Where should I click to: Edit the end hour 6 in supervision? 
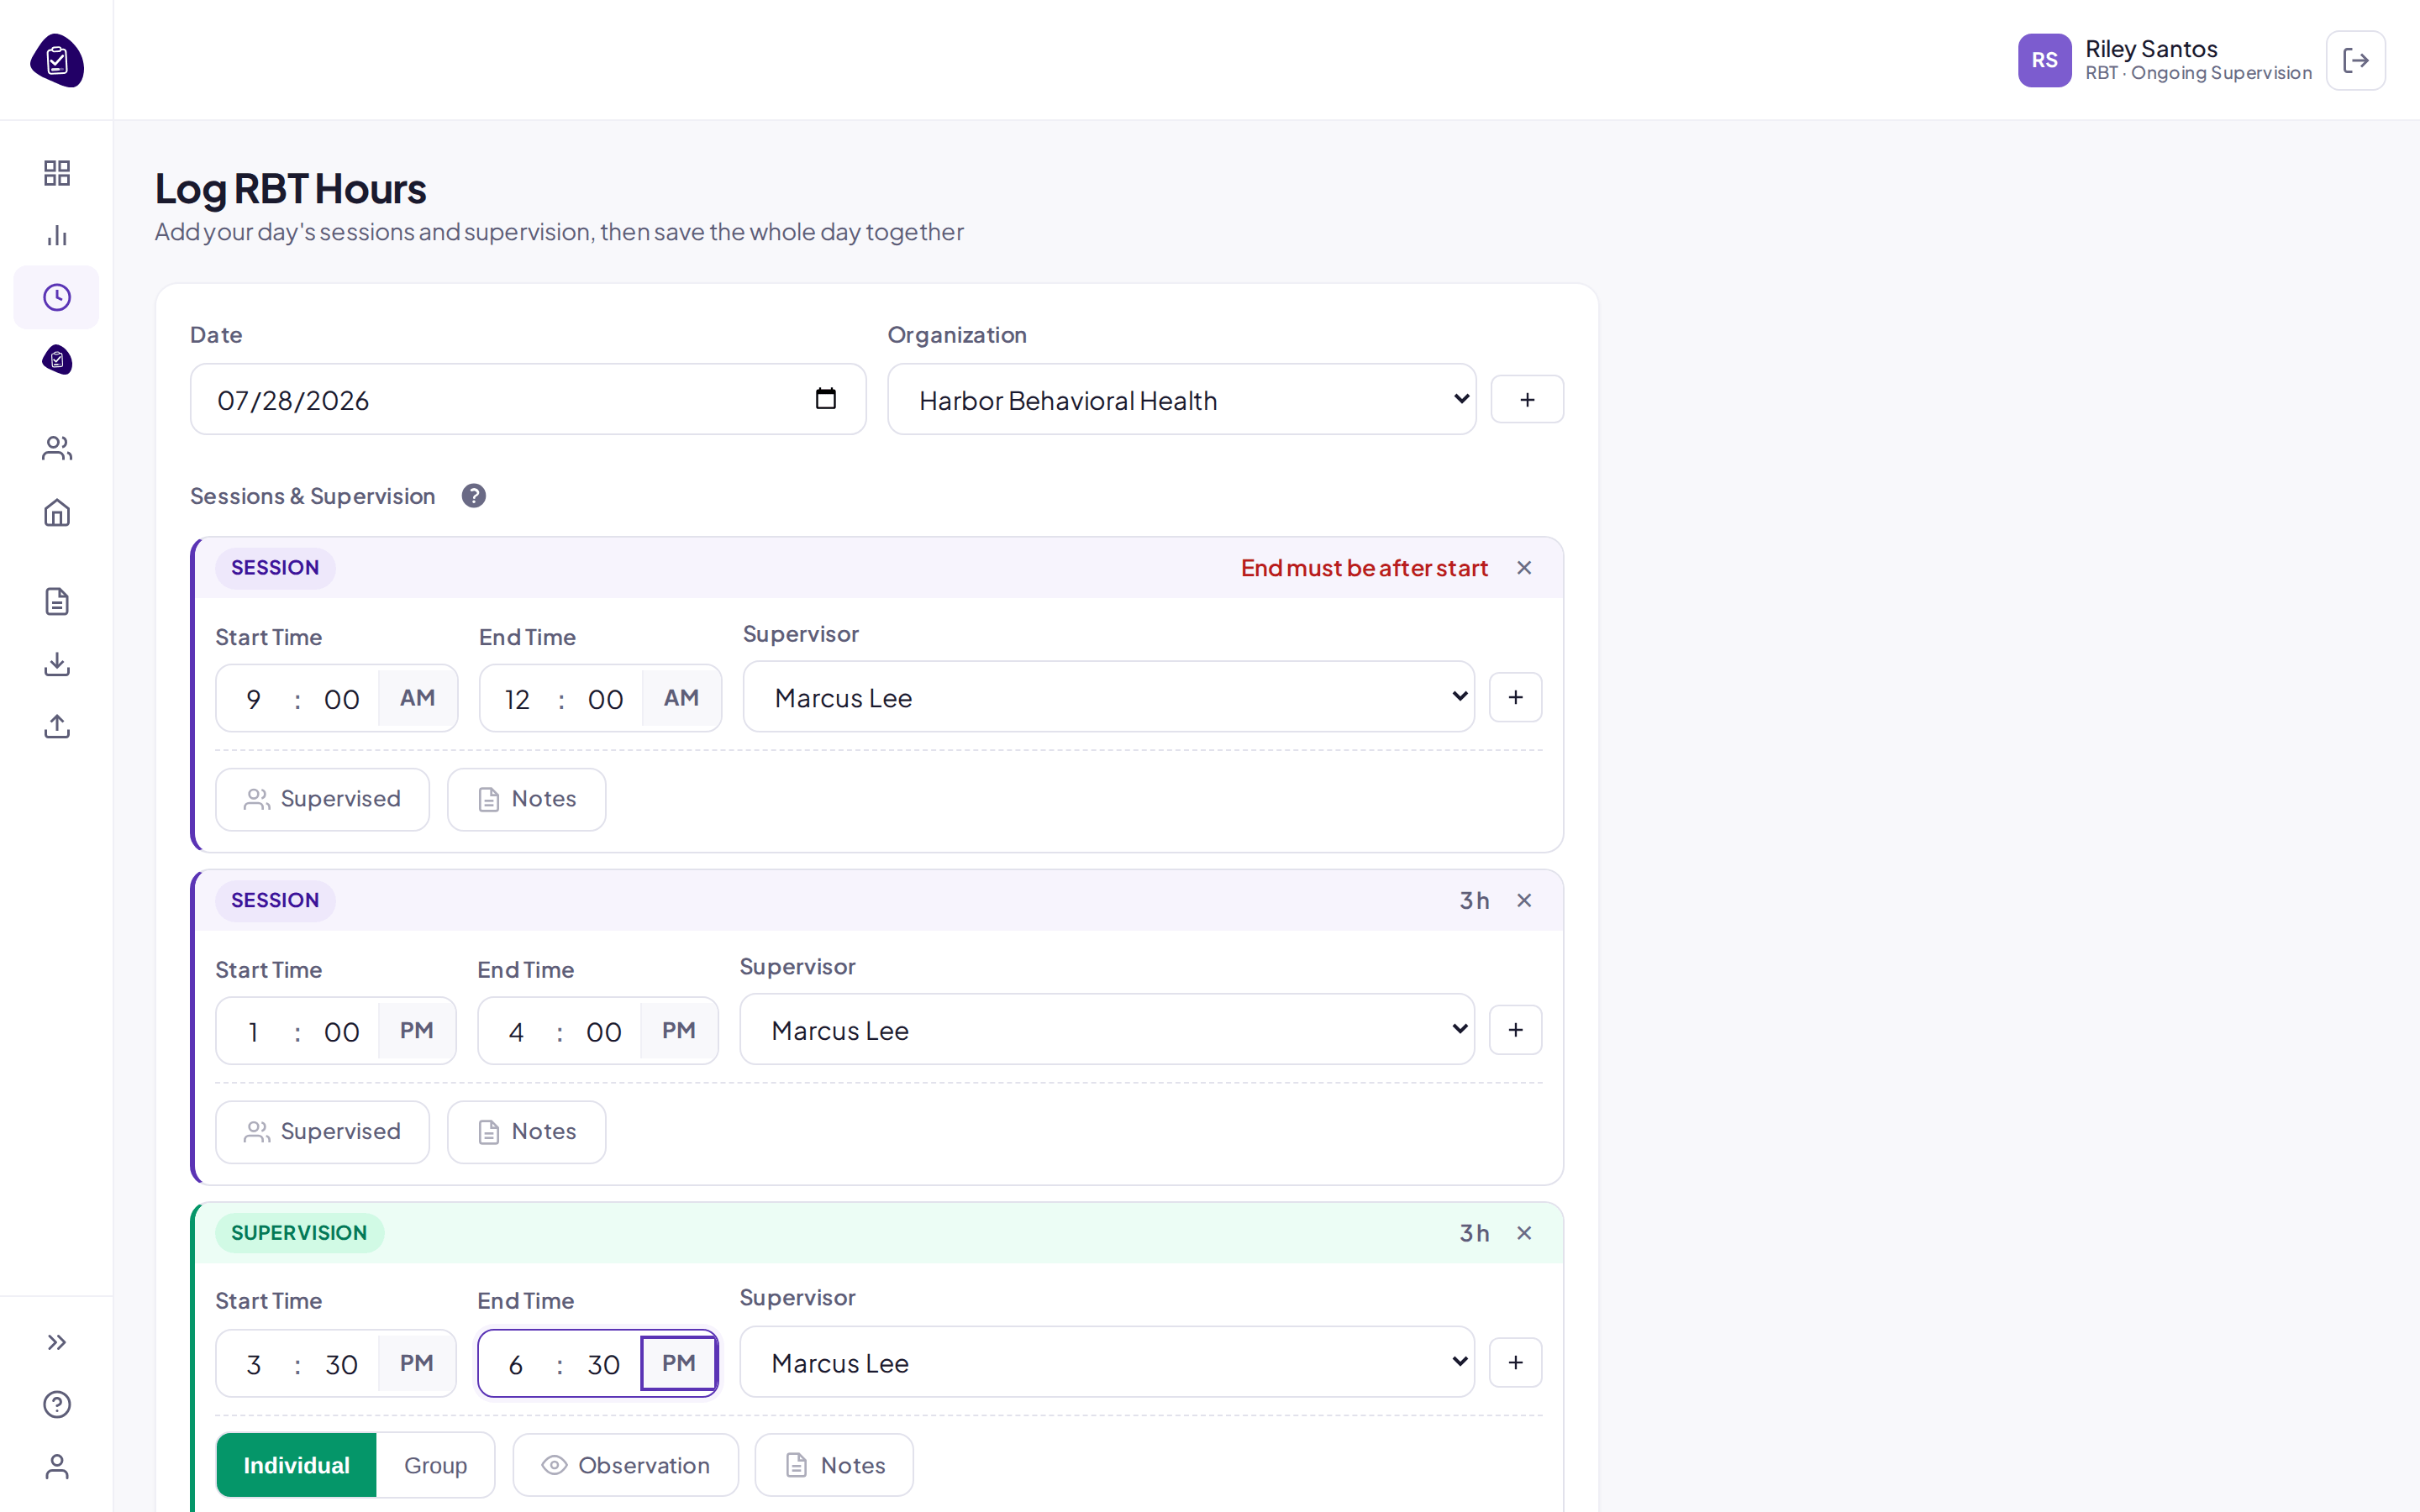[x=515, y=1364]
